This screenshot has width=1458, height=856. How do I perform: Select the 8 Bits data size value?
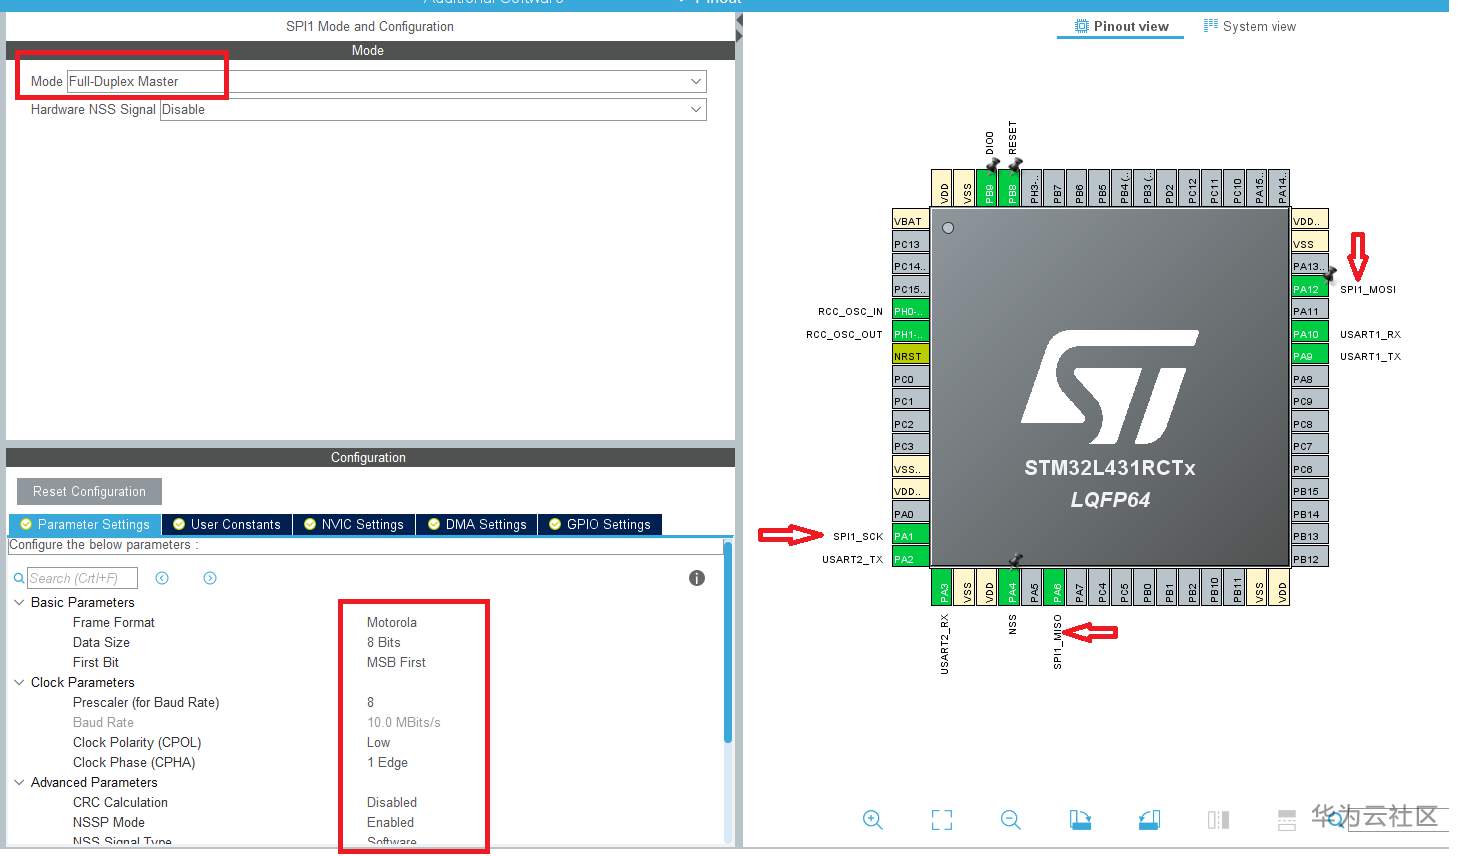point(384,642)
